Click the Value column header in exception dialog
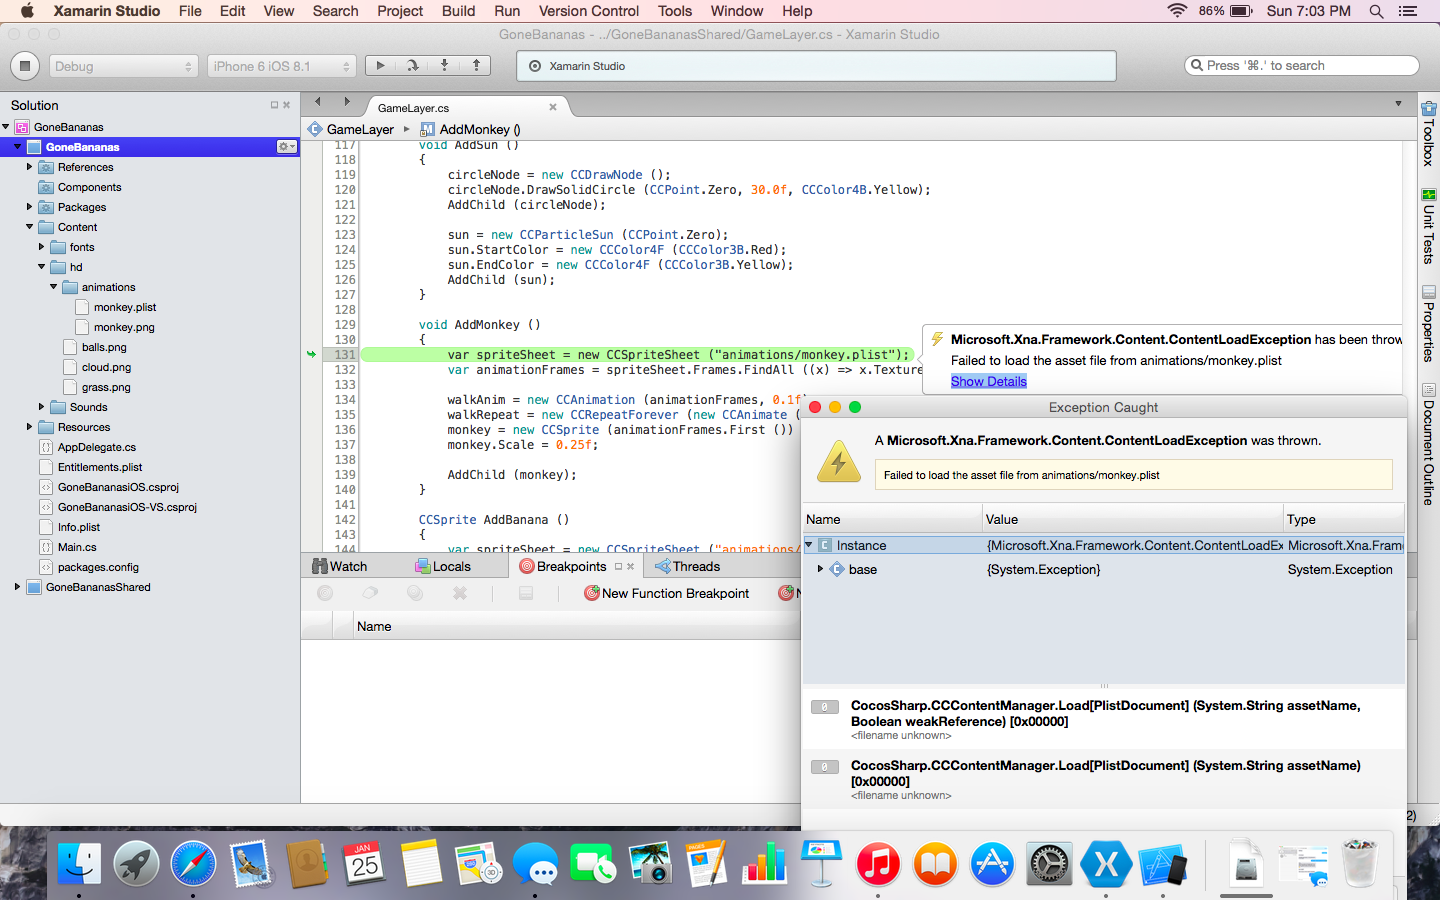 [1133, 519]
